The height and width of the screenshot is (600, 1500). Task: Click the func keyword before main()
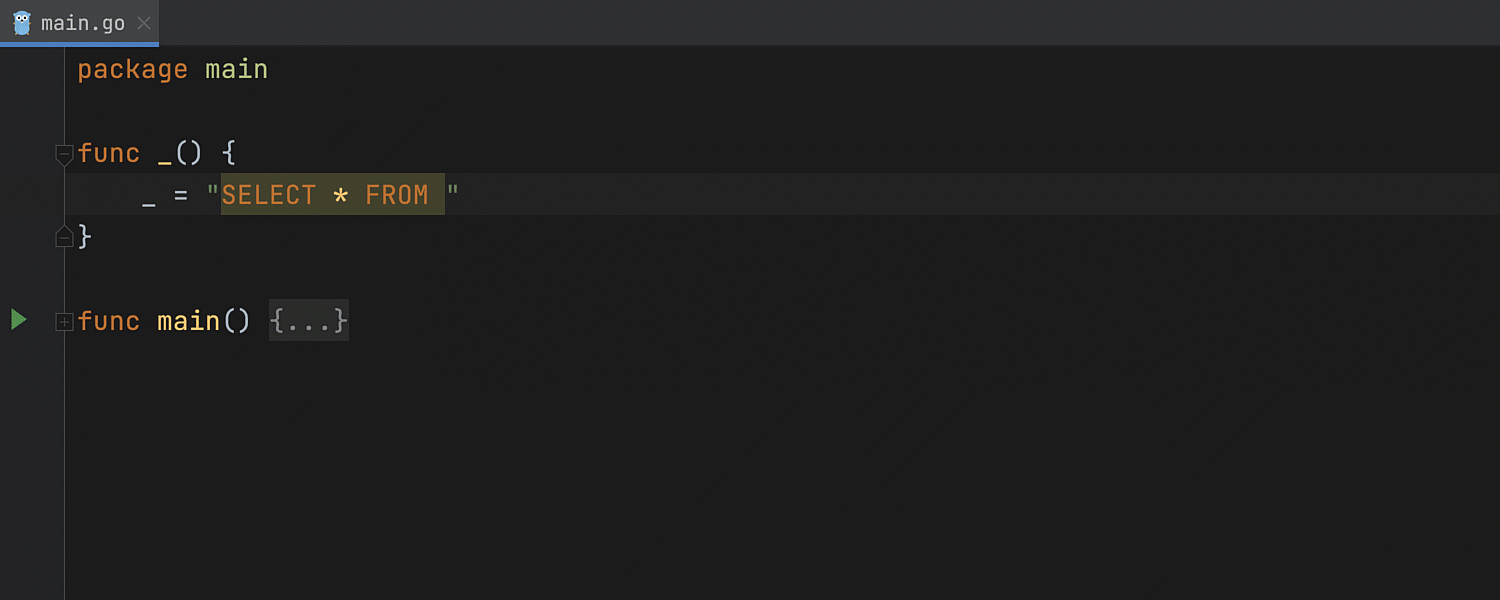(108, 321)
